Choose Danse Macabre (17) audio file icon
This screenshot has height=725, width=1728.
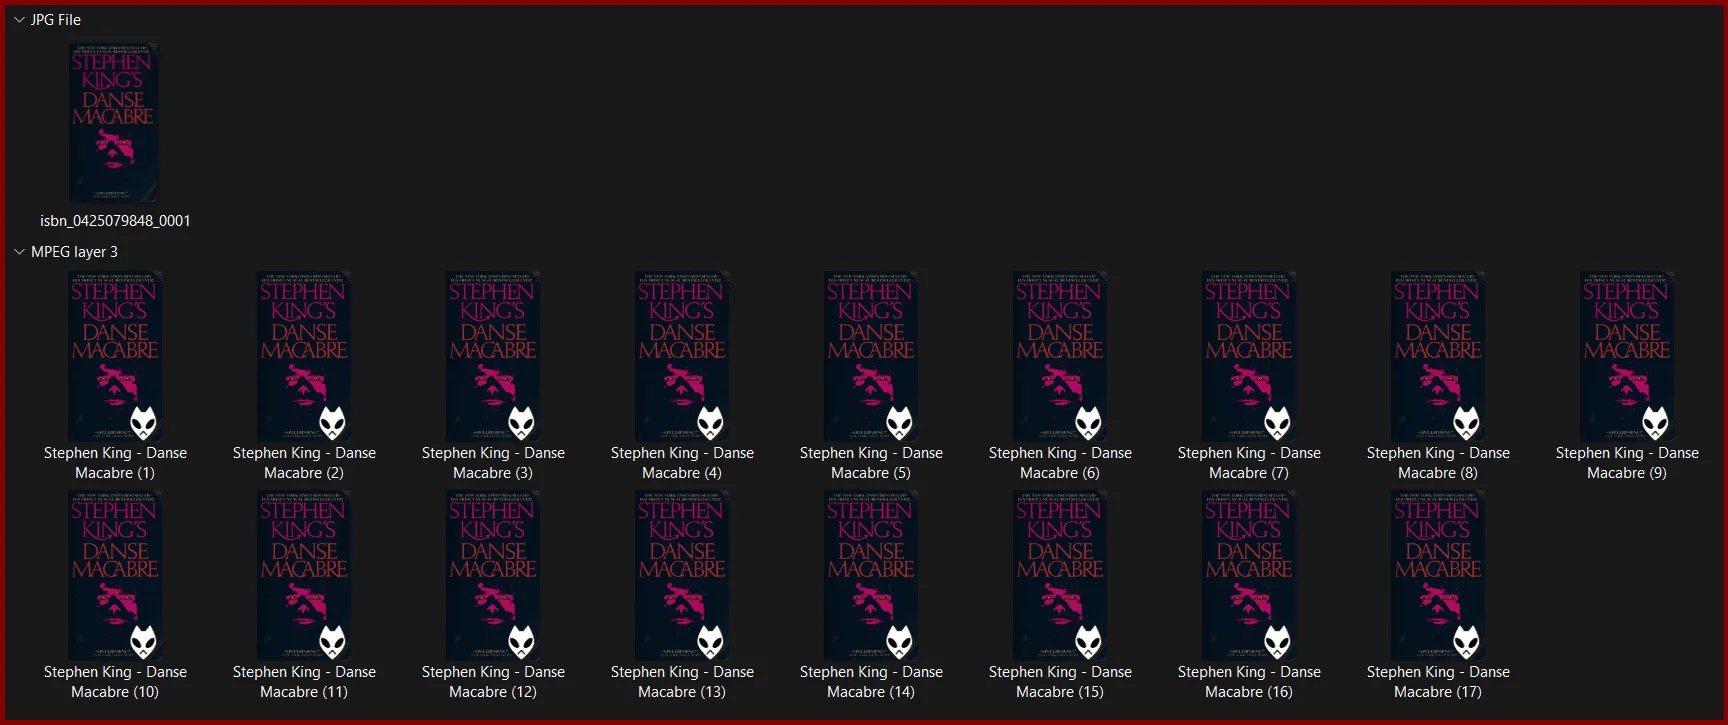(1438, 575)
